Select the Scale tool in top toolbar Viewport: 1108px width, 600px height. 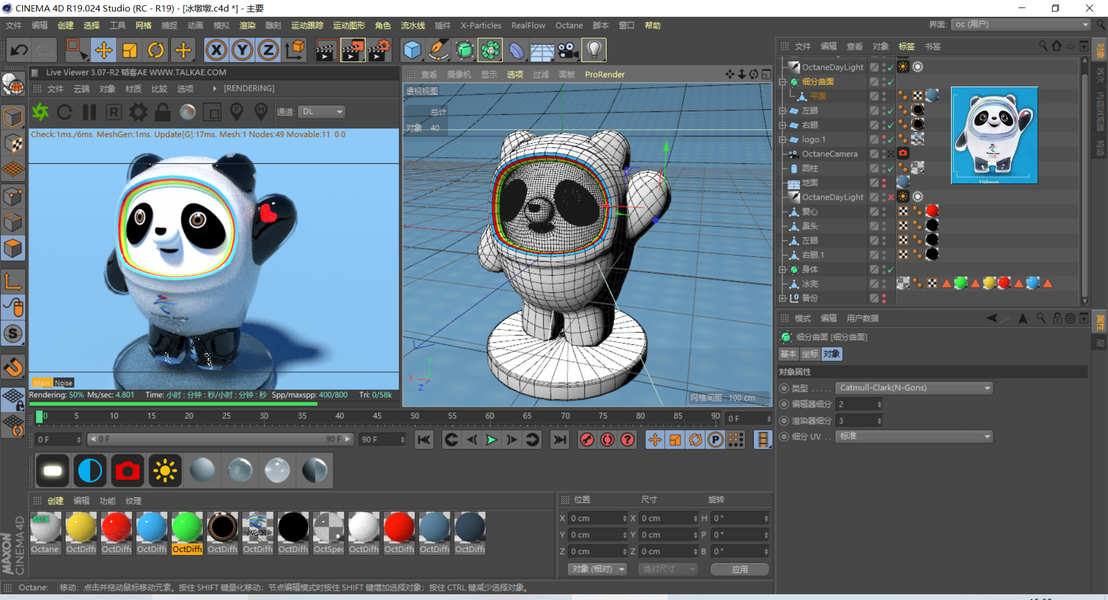coord(129,50)
